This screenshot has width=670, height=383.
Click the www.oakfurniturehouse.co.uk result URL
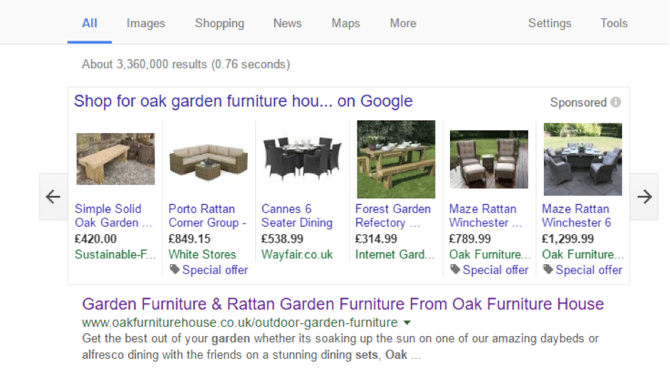tap(240, 323)
